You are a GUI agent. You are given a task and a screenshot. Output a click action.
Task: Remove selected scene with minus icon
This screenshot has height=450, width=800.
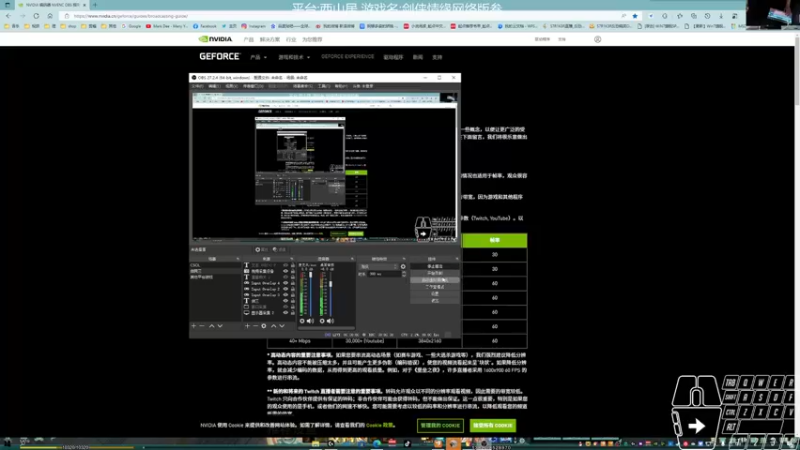tap(202, 326)
